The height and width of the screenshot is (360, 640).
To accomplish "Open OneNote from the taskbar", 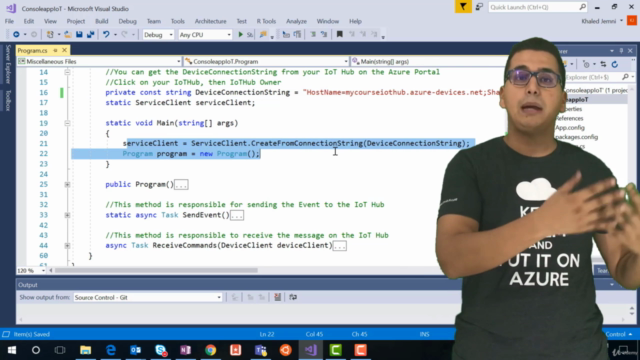I will 185,350.
